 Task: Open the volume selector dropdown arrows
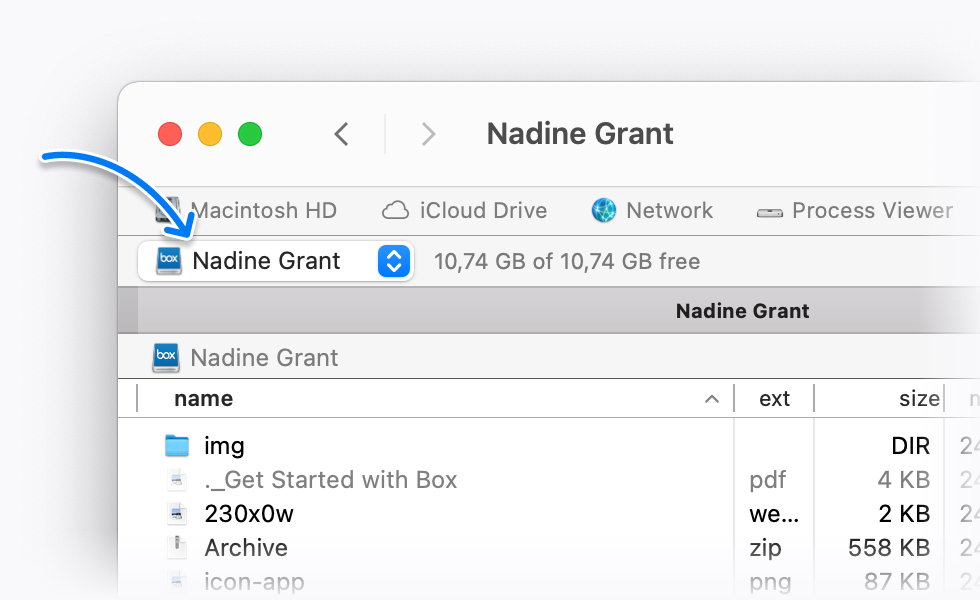392,261
